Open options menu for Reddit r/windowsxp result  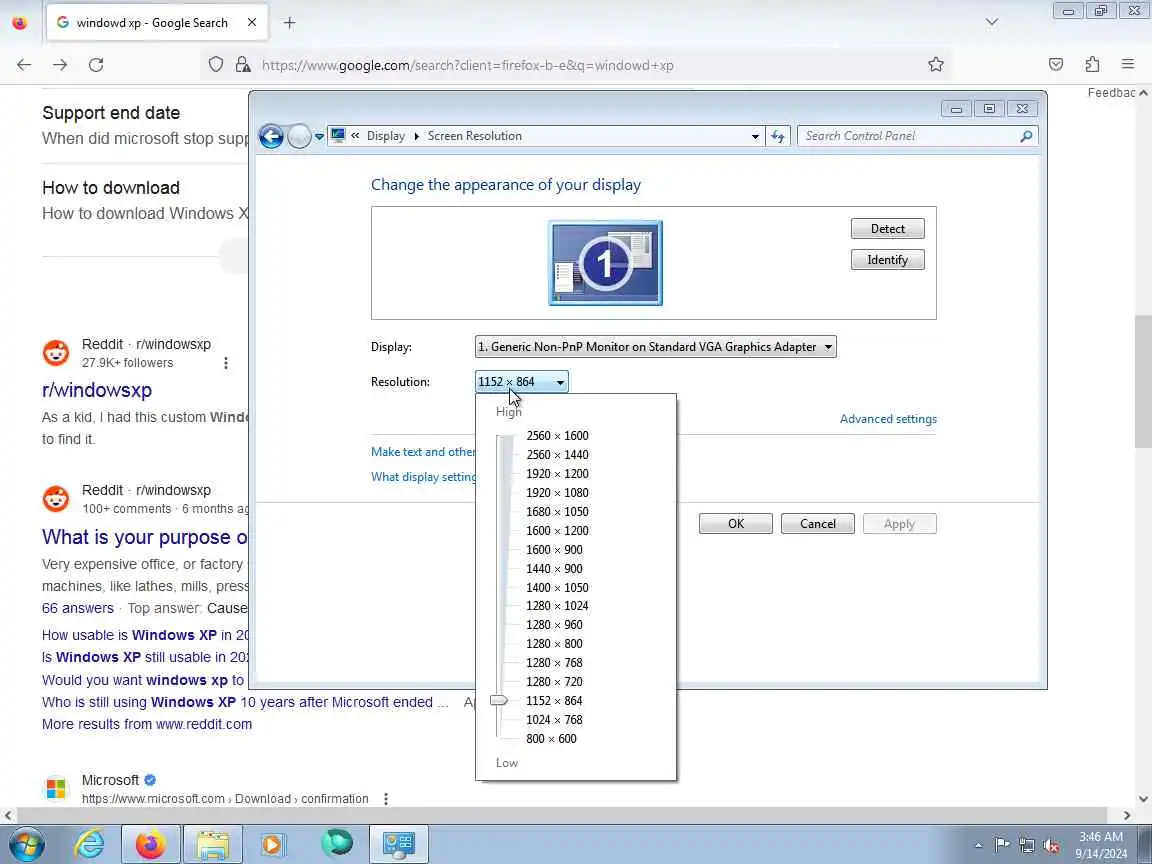[x=226, y=363]
